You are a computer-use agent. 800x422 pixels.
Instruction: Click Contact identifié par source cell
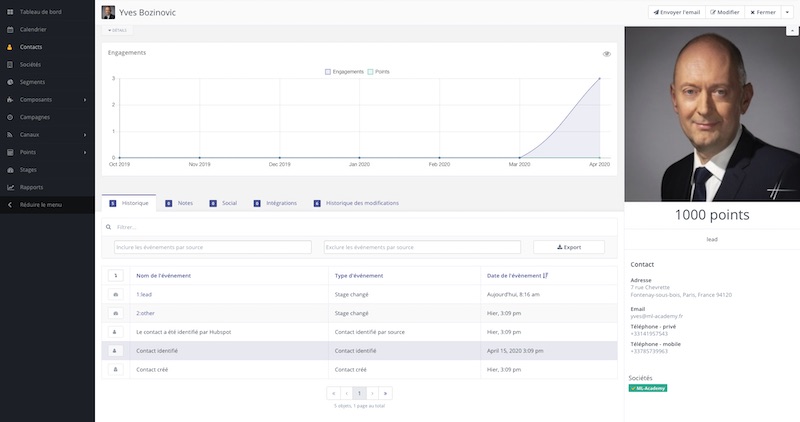click(x=405, y=332)
